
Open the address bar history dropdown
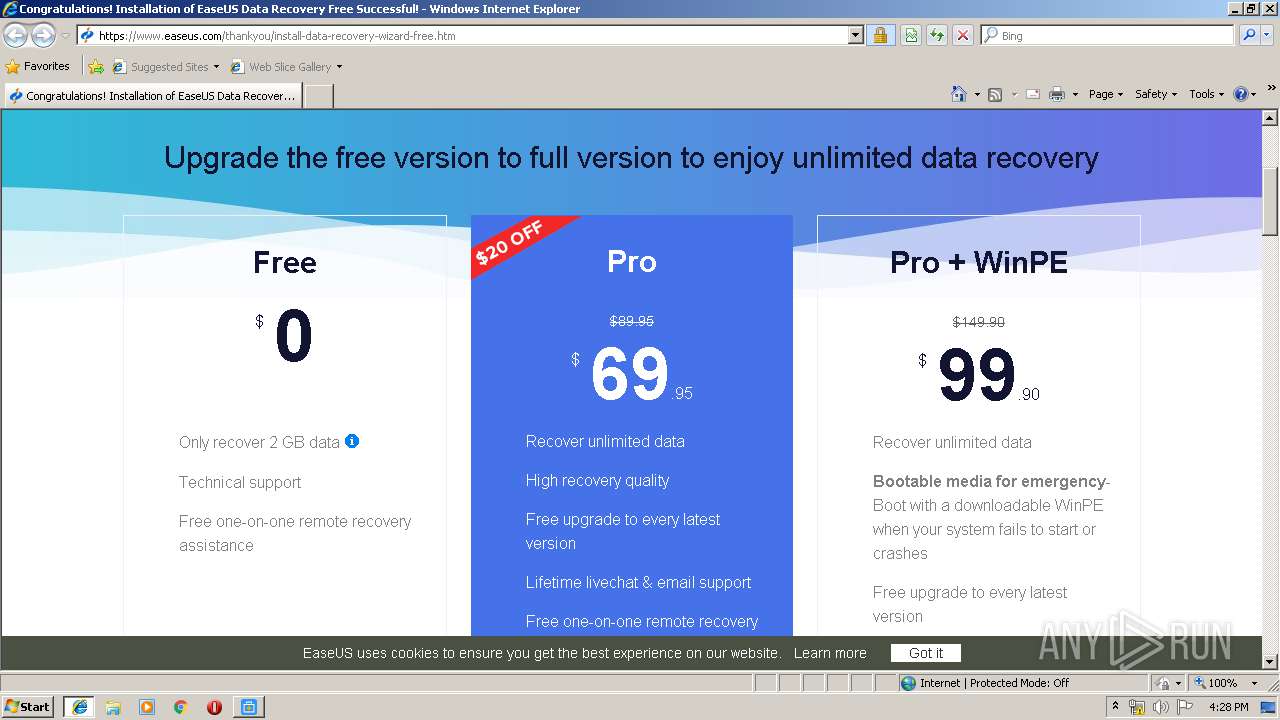click(x=855, y=36)
